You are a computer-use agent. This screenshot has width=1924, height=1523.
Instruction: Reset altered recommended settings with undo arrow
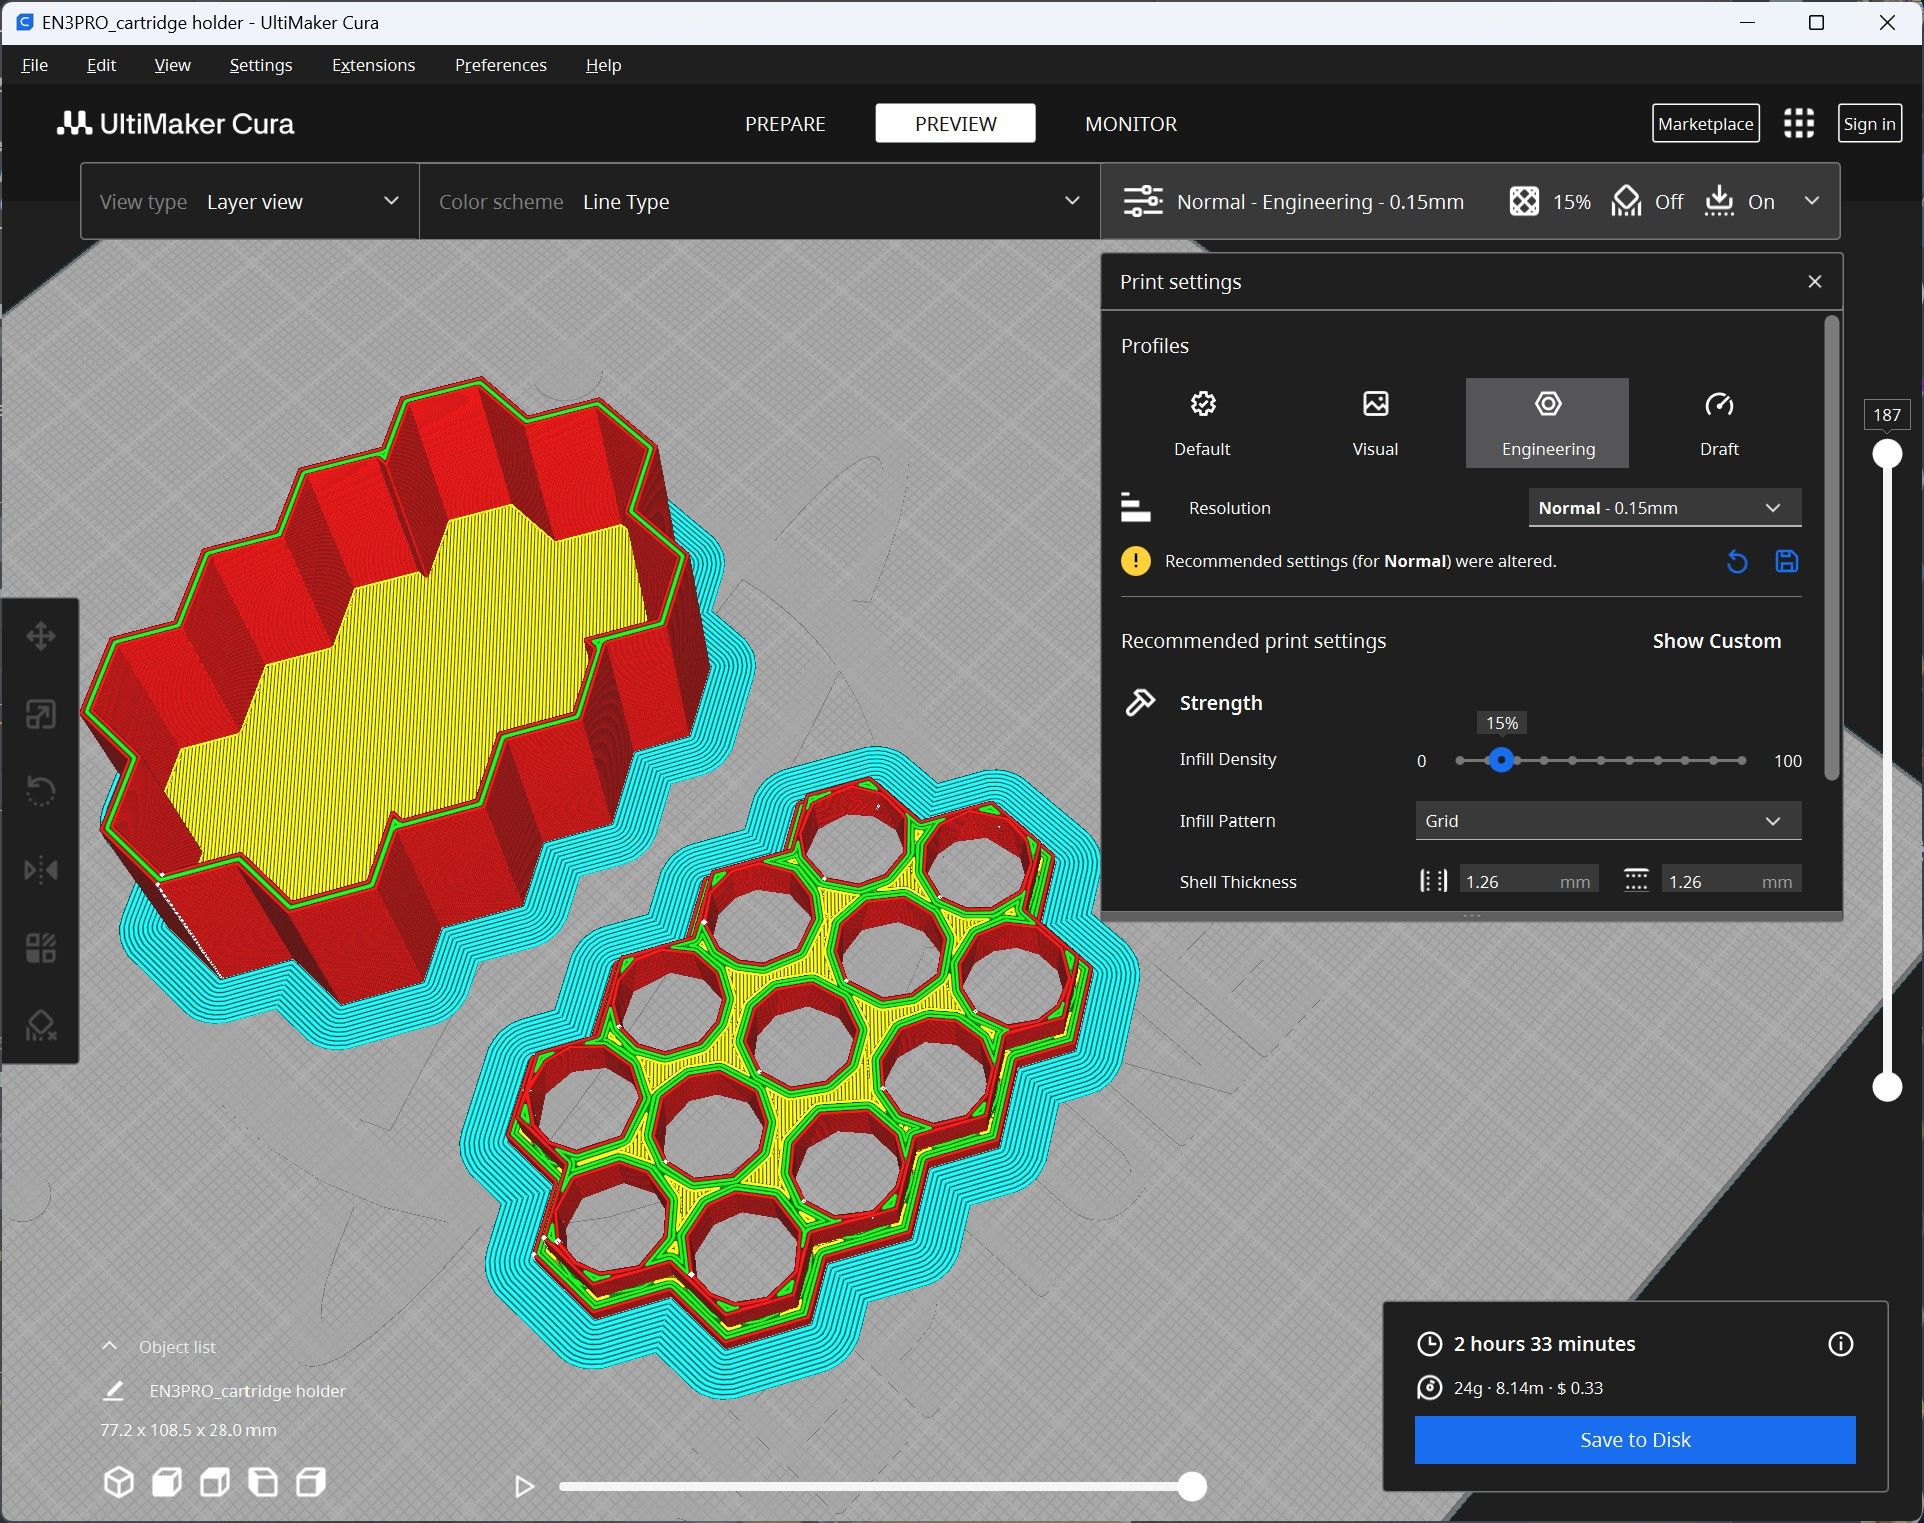pyautogui.click(x=1737, y=562)
